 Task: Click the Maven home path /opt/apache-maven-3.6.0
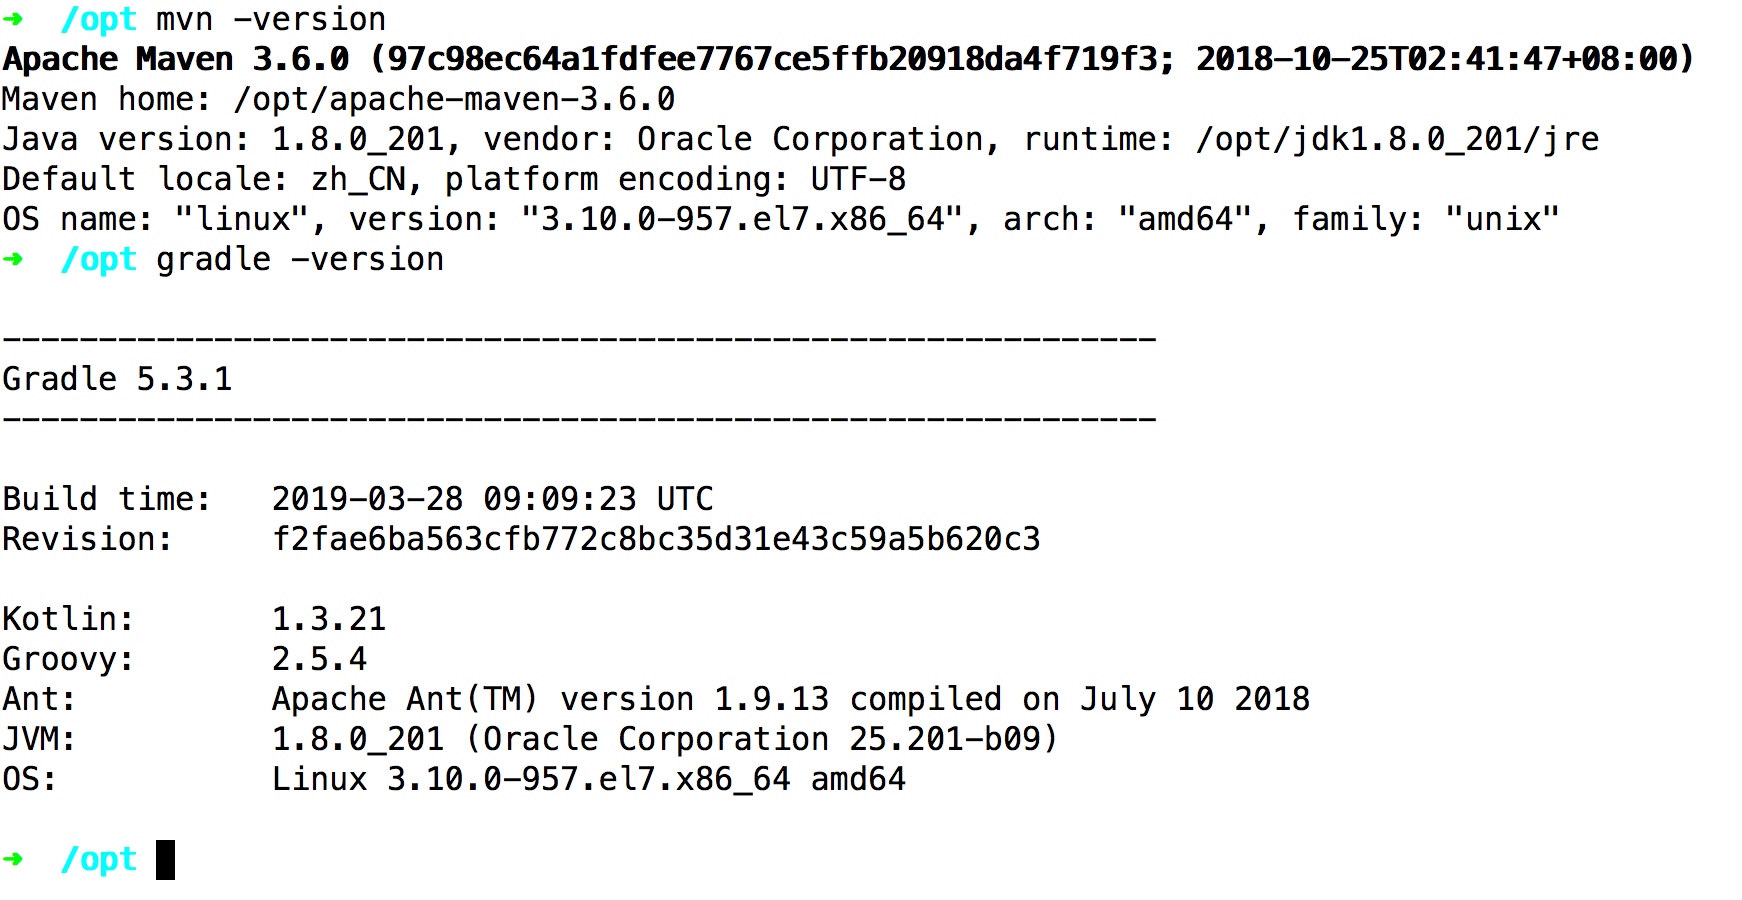point(454,99)
